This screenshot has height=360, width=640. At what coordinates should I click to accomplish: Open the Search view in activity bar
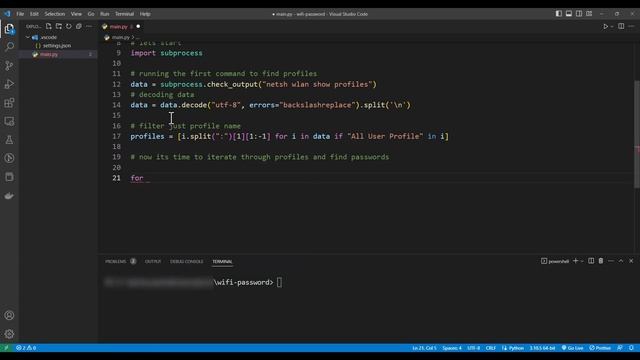[x=9, y=47]
